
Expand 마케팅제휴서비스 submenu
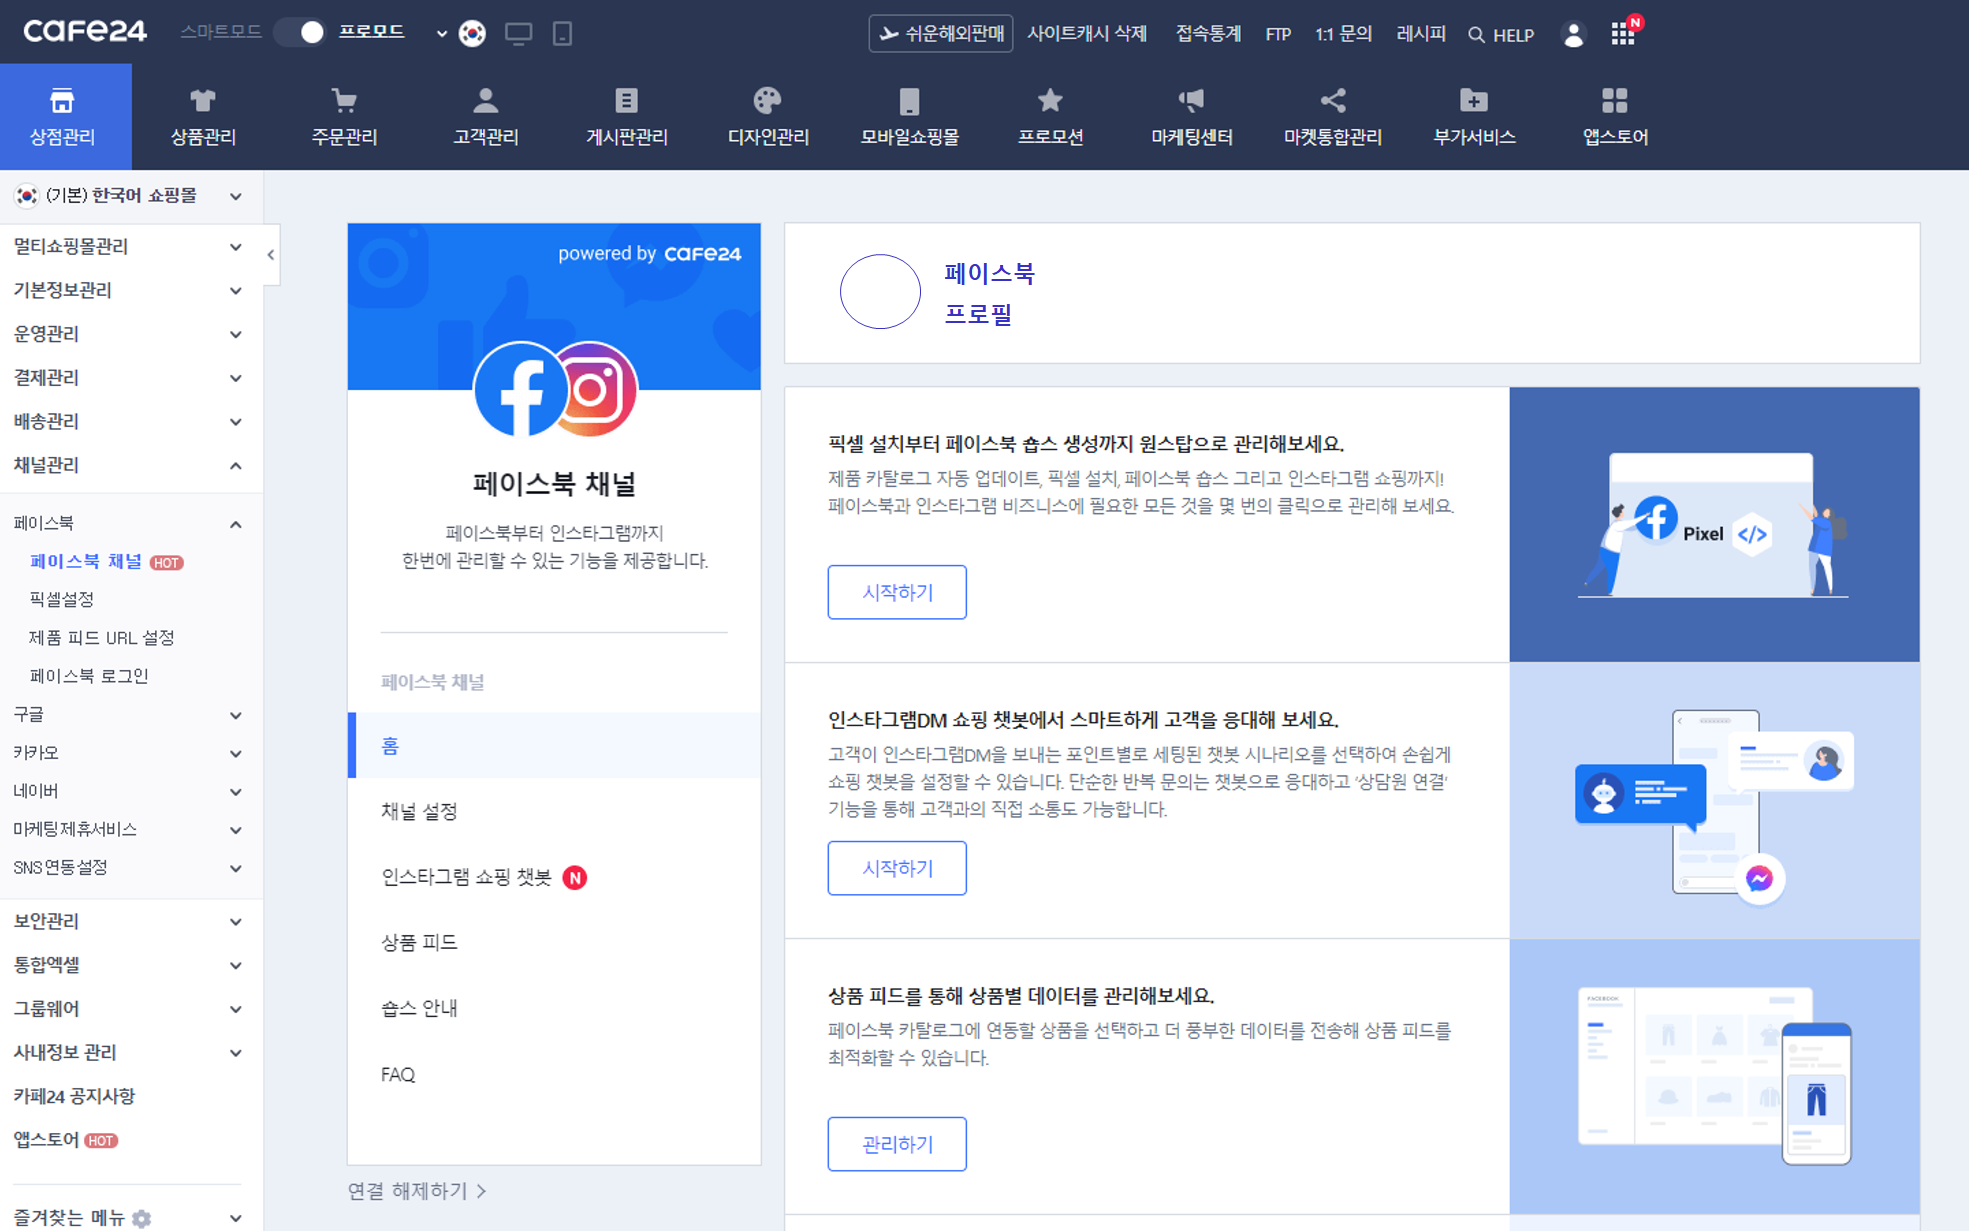130,829
